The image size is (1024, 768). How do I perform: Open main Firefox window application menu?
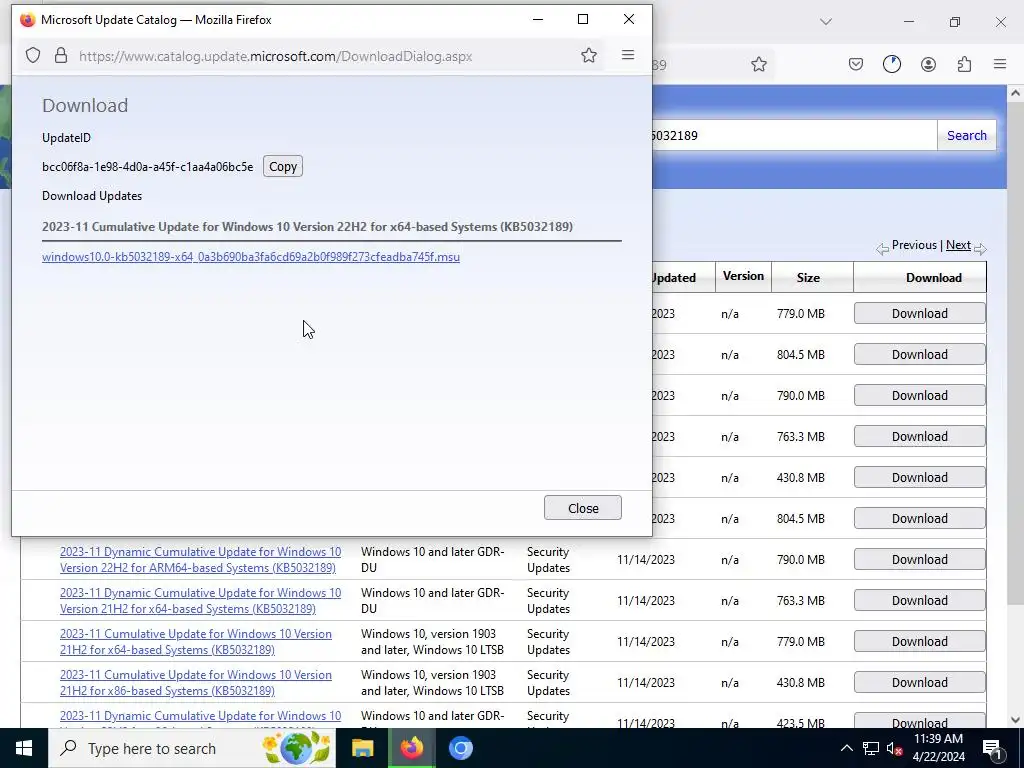tap(1000, 64)
